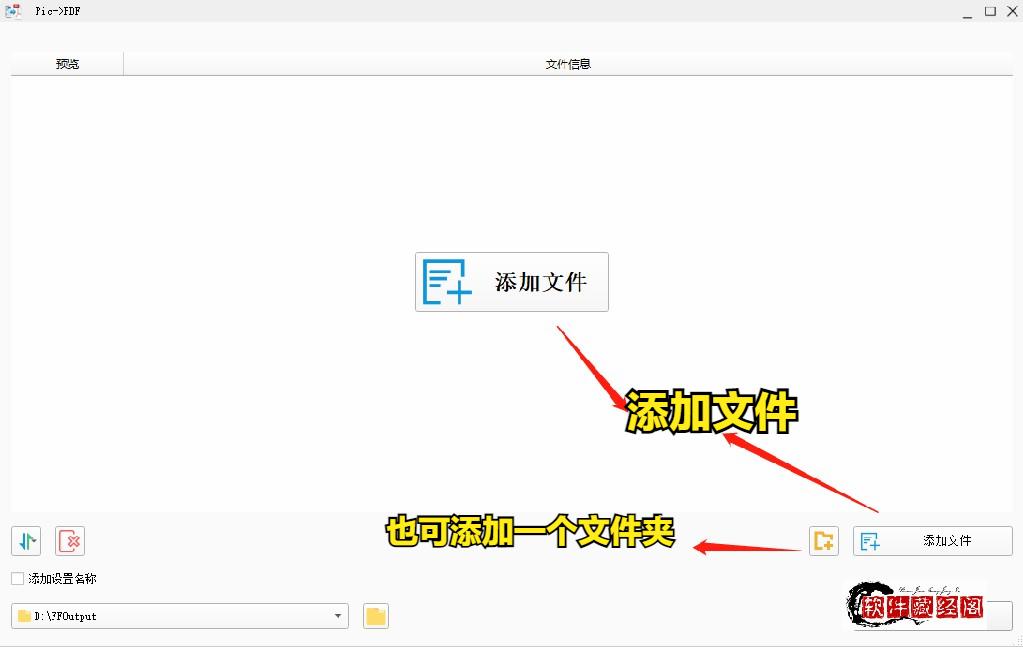Switch to the 预览 tab
Image resolution: width=1023 pixels, height=647 pixels.
[x=66, y=63]
